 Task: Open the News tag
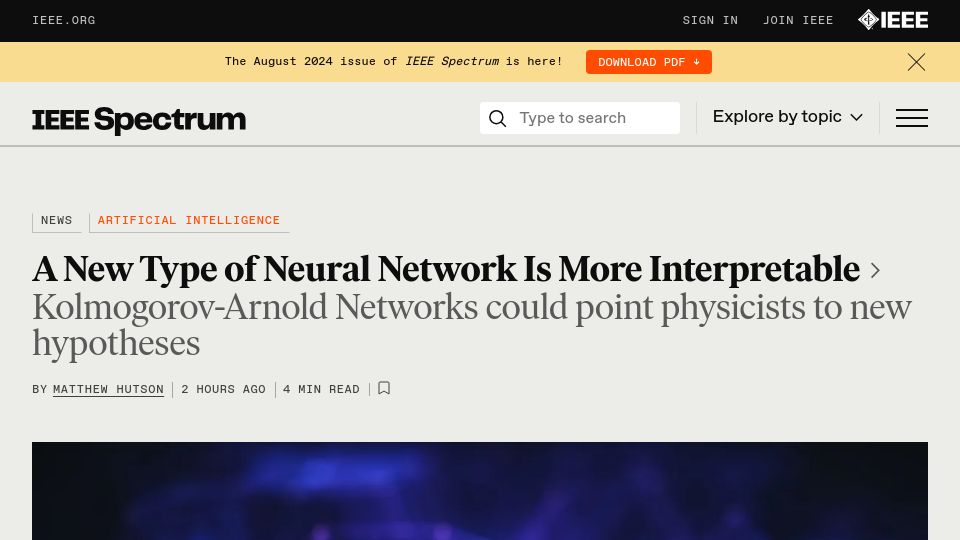(56, 220)
